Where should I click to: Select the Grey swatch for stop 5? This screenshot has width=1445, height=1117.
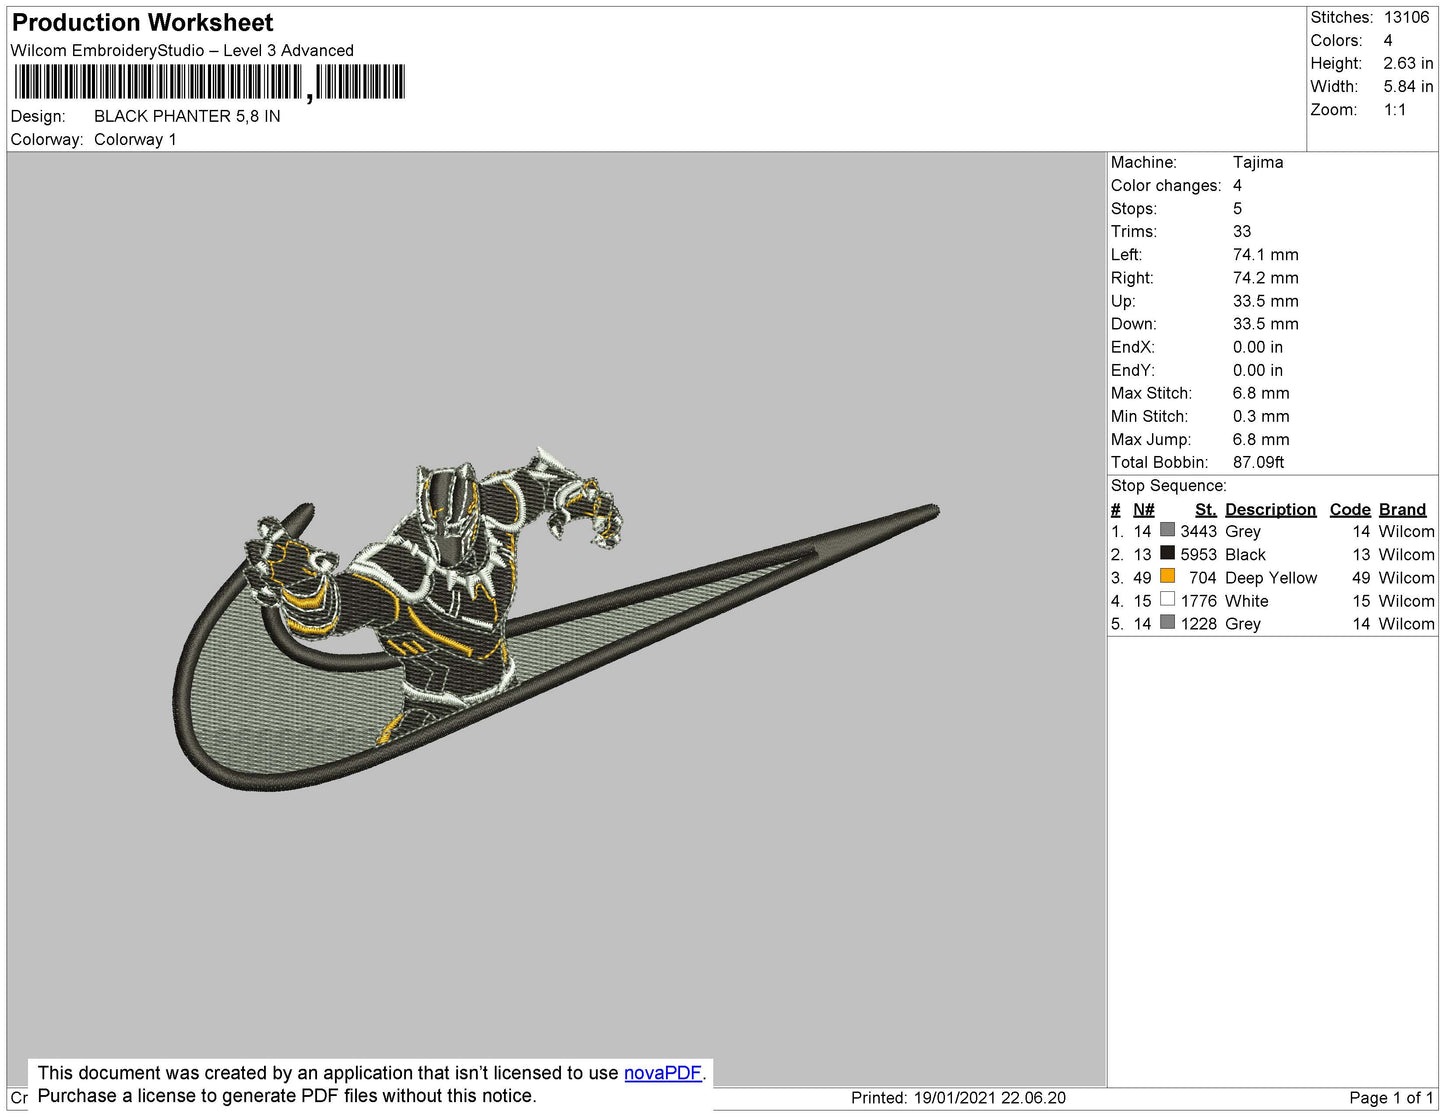(x=1167, y=622)
